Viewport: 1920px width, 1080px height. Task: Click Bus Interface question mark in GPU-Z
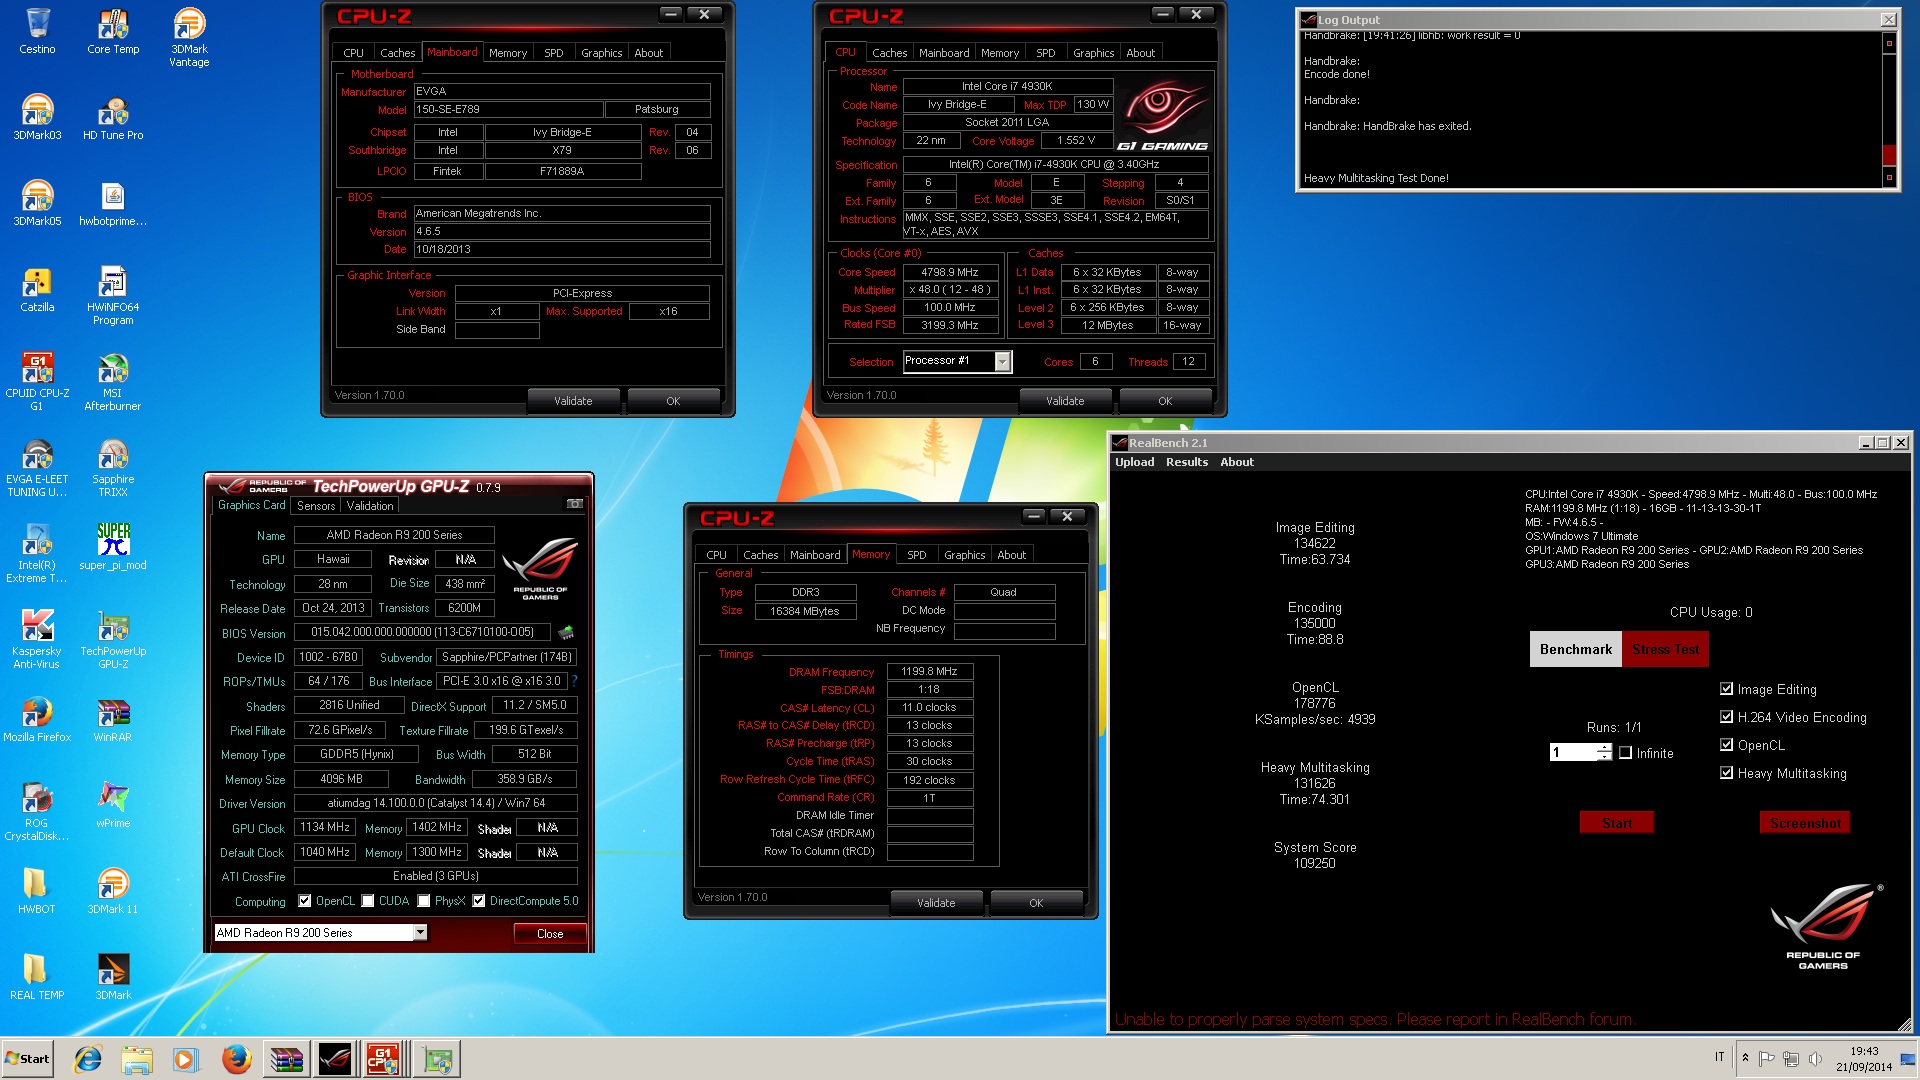click(575, 681)
